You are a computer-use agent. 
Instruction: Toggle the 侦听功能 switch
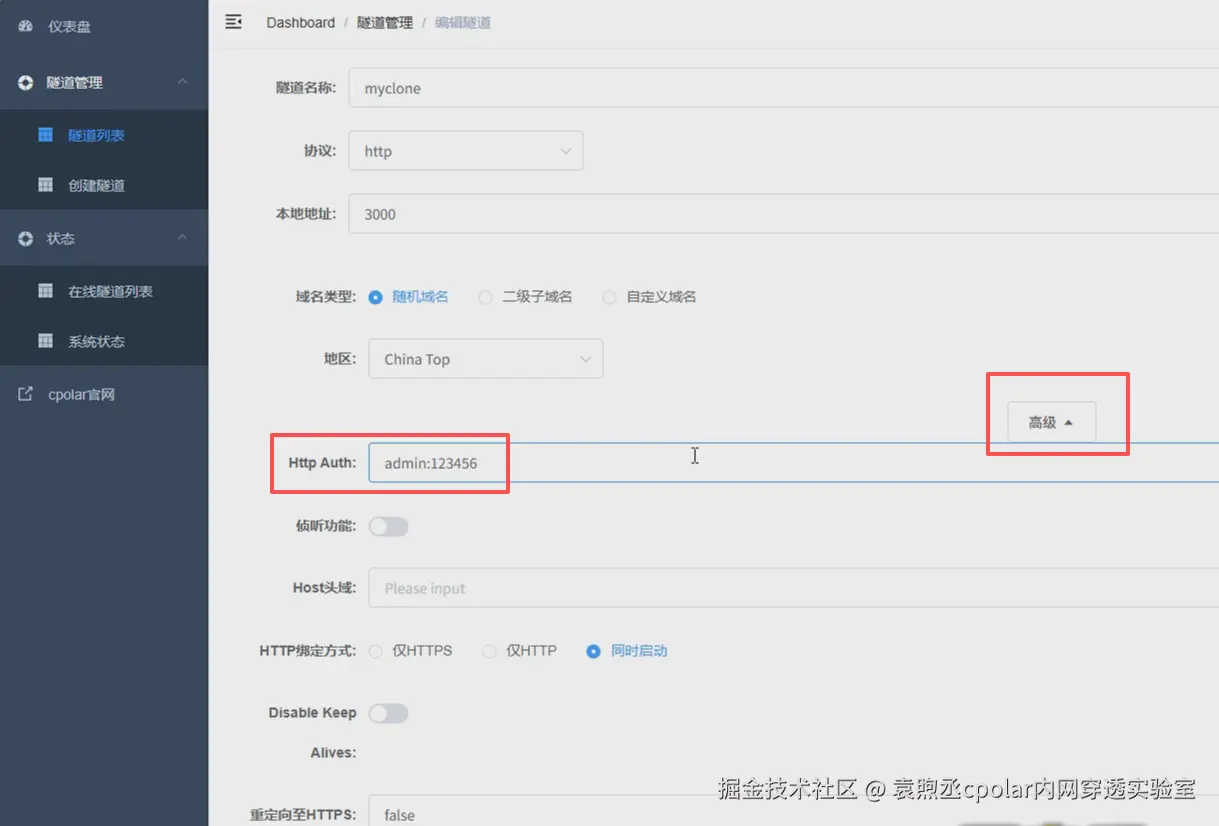coord(388,526)
